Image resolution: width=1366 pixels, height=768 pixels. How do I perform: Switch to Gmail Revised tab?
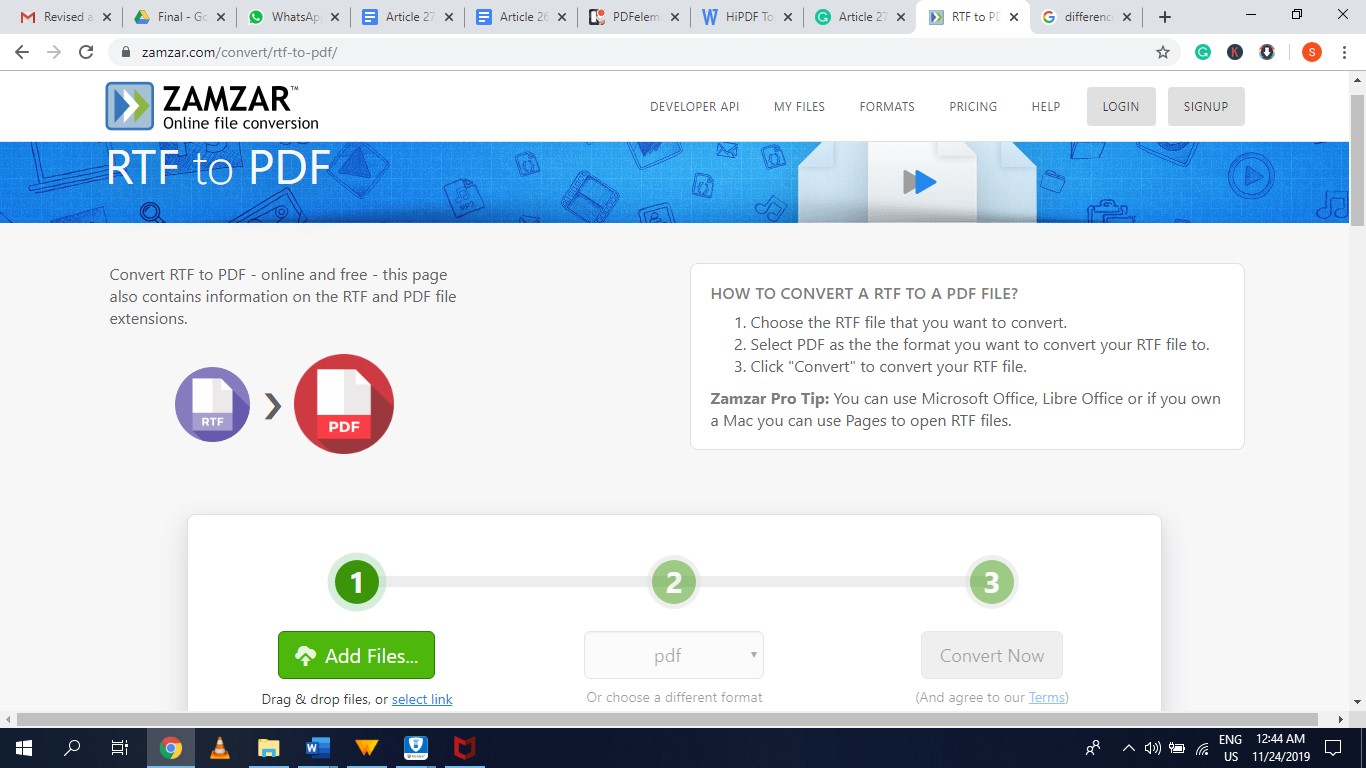(x=63, y=17)
